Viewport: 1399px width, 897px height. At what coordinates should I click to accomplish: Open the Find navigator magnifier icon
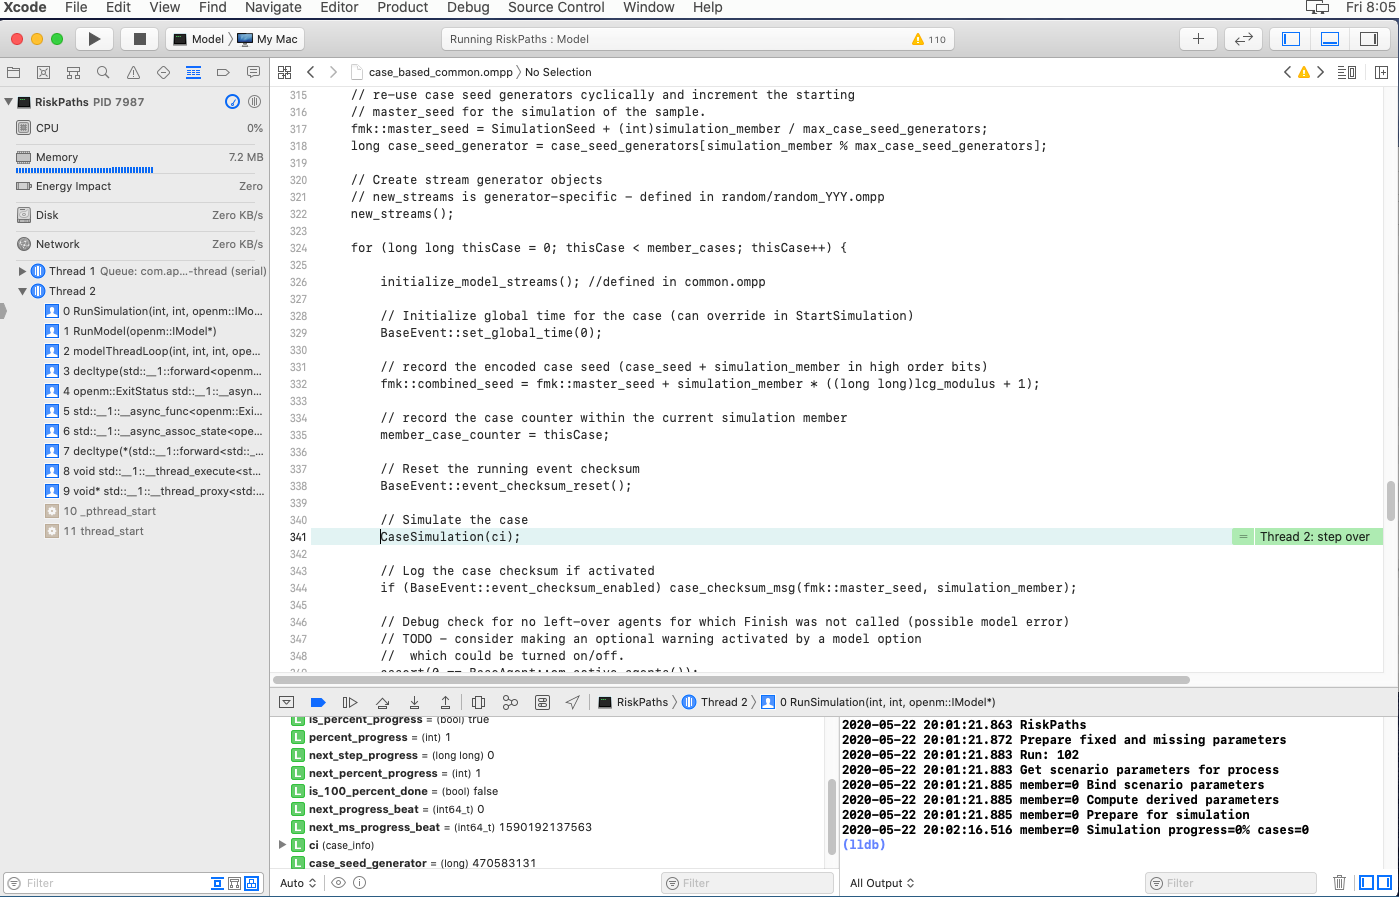tap(103, 73)
